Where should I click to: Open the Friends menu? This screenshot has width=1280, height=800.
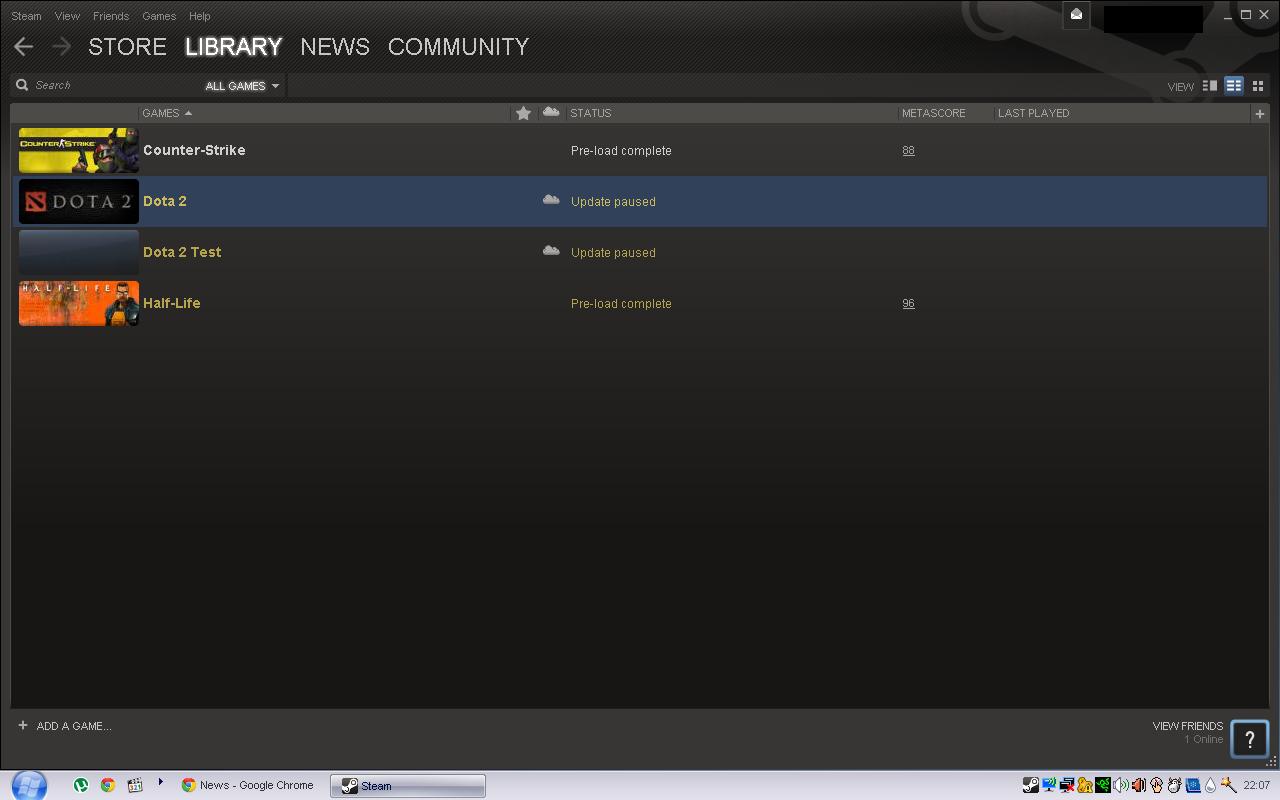pyautogui.click(x=111, y=16)
